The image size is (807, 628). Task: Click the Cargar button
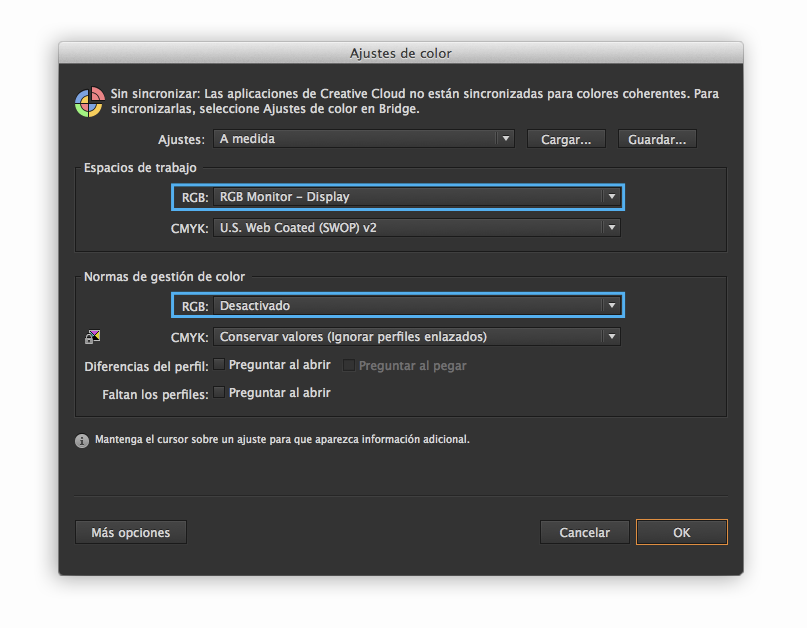(x=566, y=138)
